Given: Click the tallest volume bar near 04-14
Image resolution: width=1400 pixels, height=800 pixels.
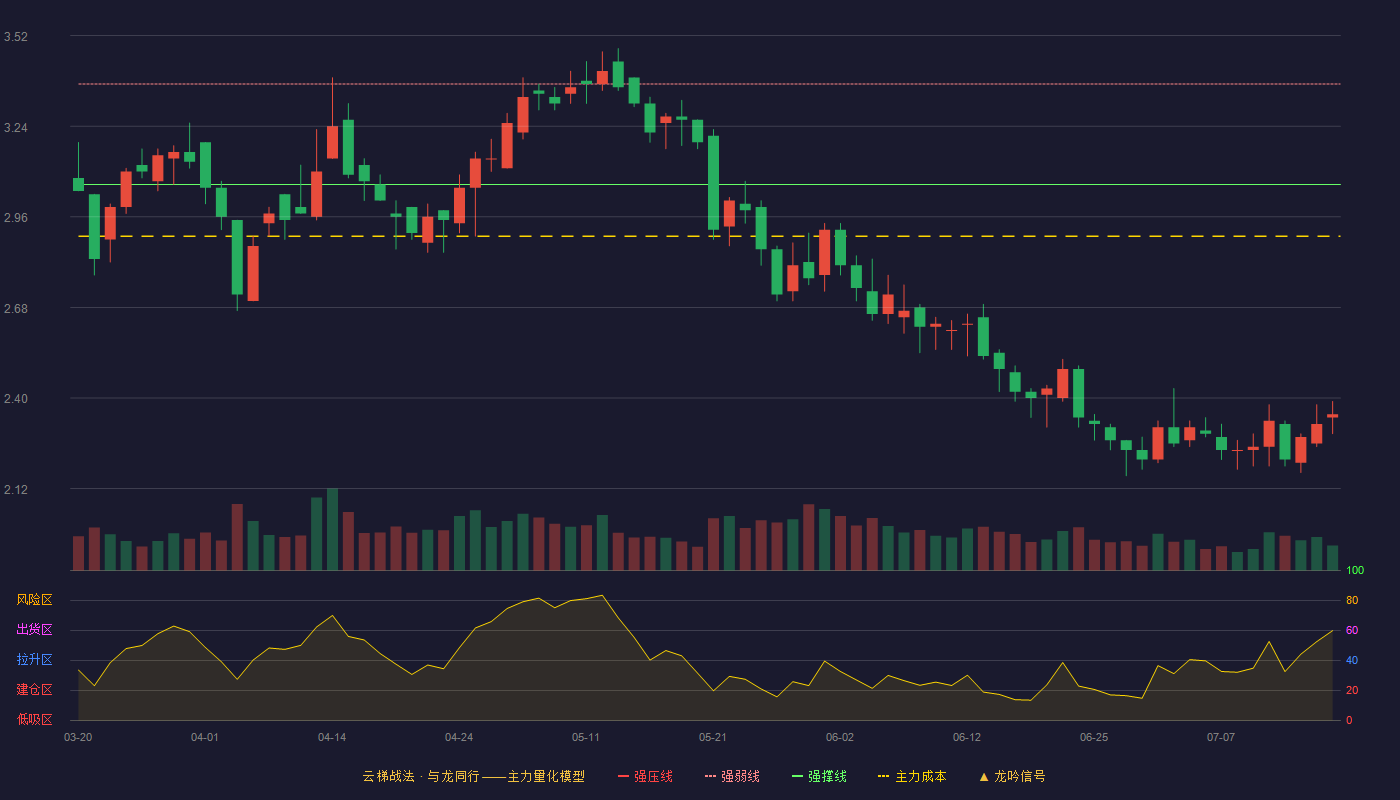Looking at the screenshot, I should click(332, 530).
